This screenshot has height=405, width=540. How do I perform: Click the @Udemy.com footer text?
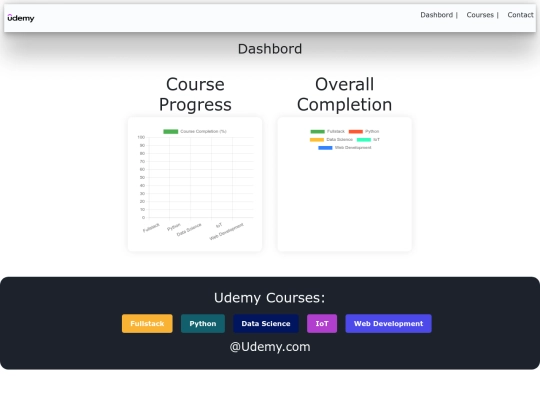(x=270, y=346)
